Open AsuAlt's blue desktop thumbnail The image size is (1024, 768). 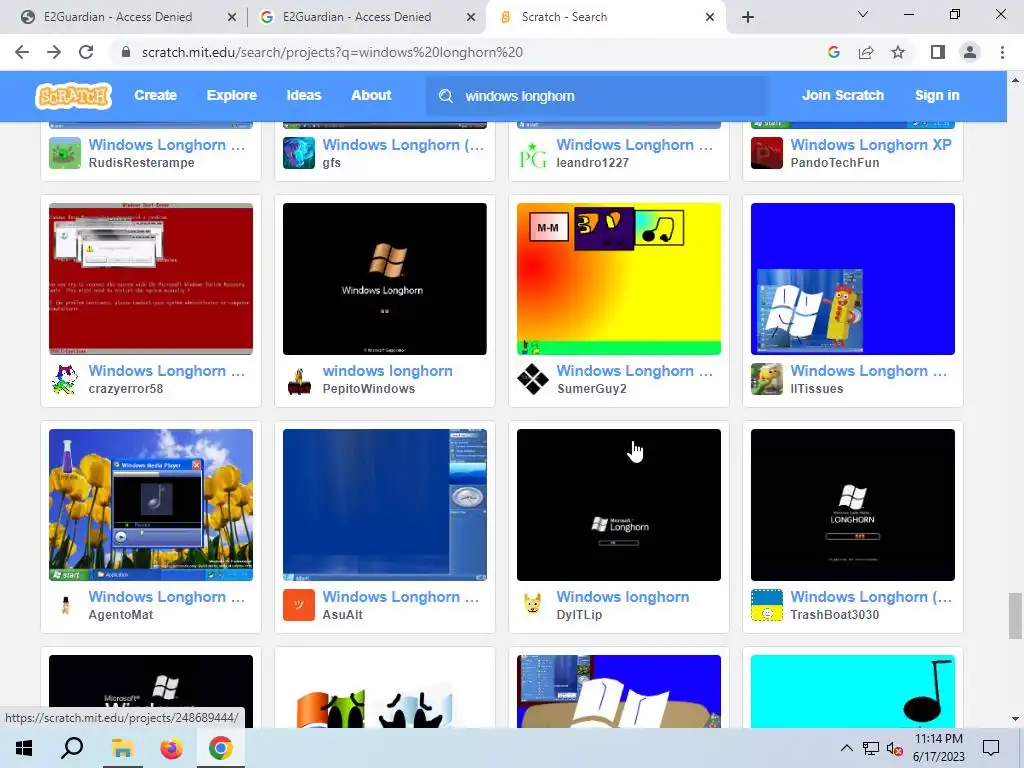[385, 505]
